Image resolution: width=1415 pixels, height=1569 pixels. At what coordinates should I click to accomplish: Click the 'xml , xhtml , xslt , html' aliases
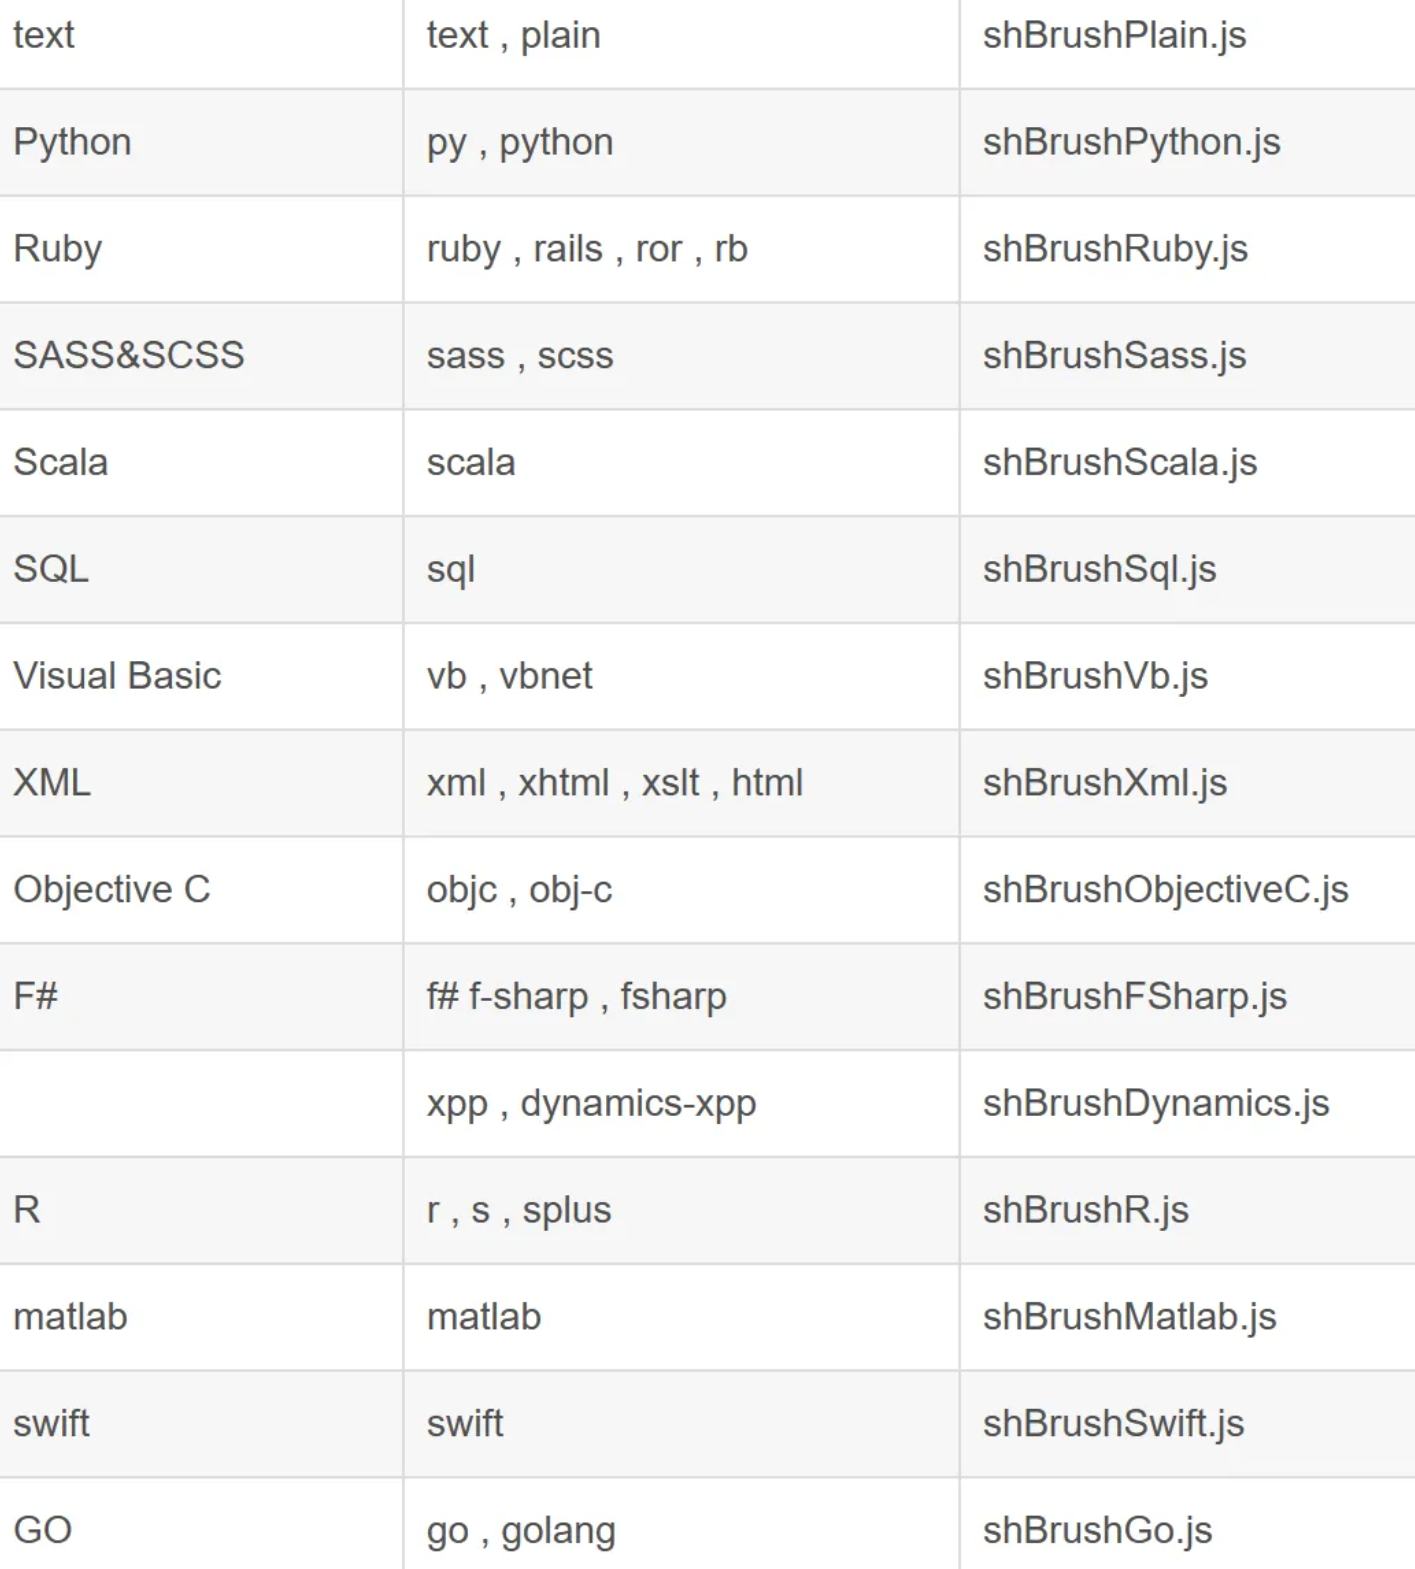615,783
